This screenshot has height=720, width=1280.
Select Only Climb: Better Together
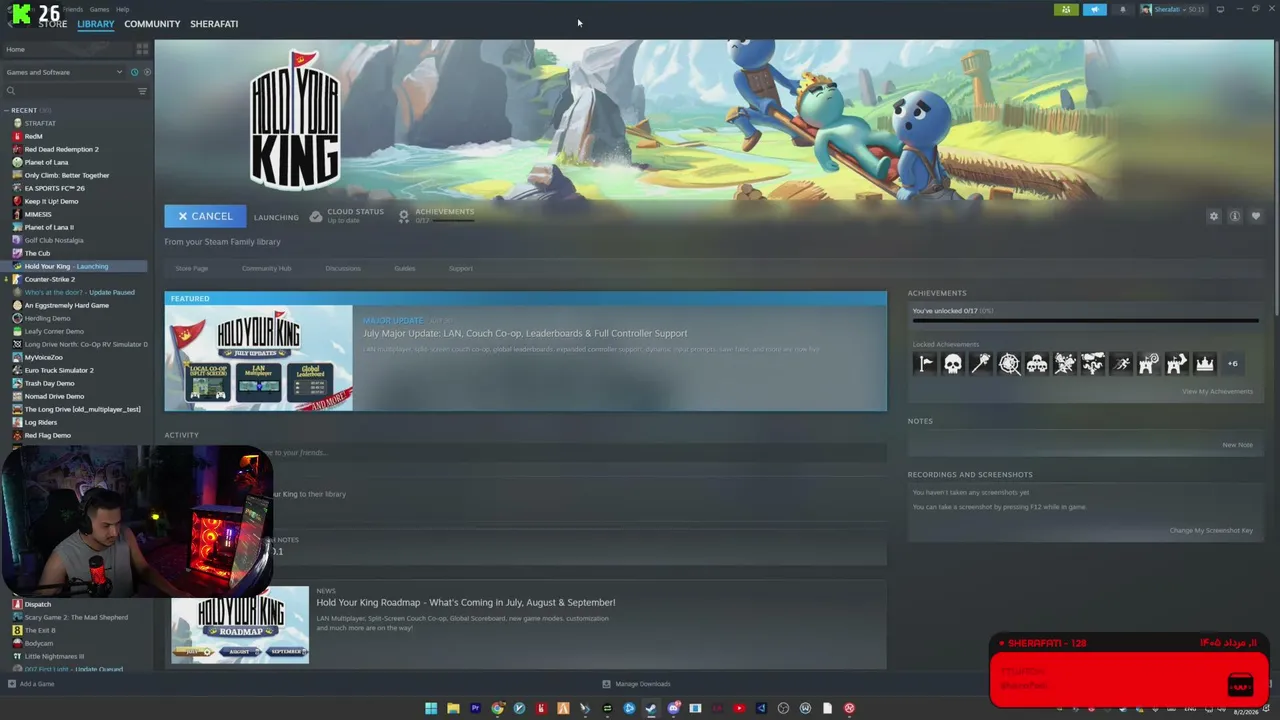click(x=67, y=175)
